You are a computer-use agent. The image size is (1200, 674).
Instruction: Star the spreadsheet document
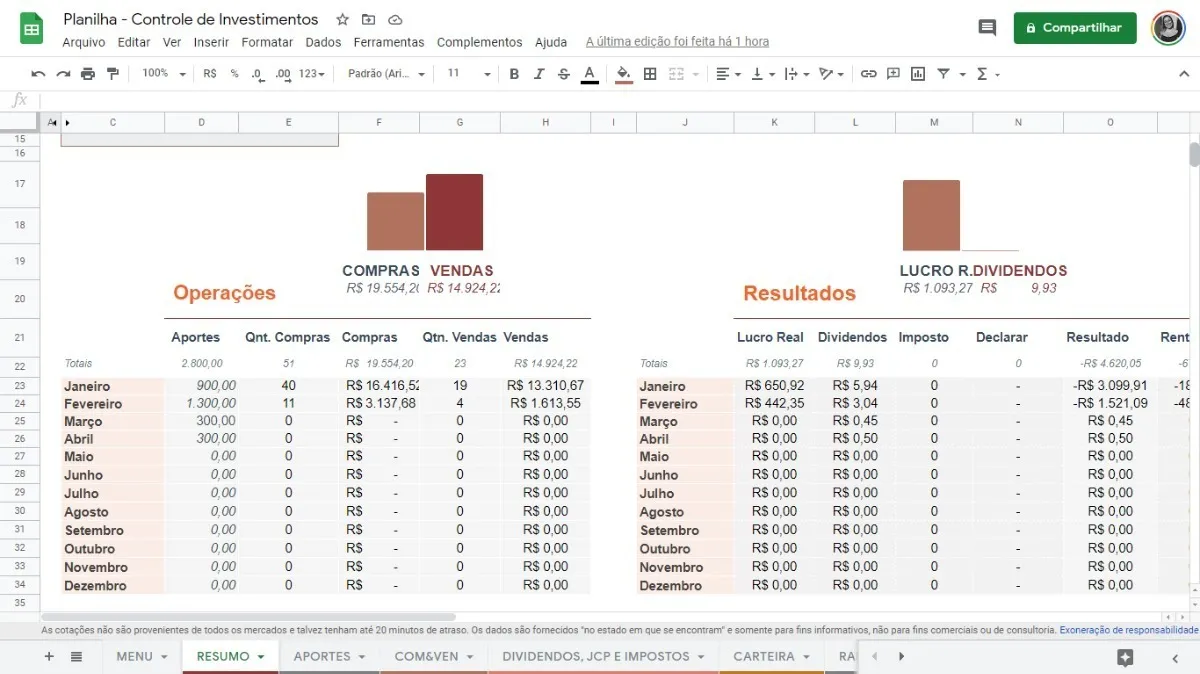(x=343, y=19)
